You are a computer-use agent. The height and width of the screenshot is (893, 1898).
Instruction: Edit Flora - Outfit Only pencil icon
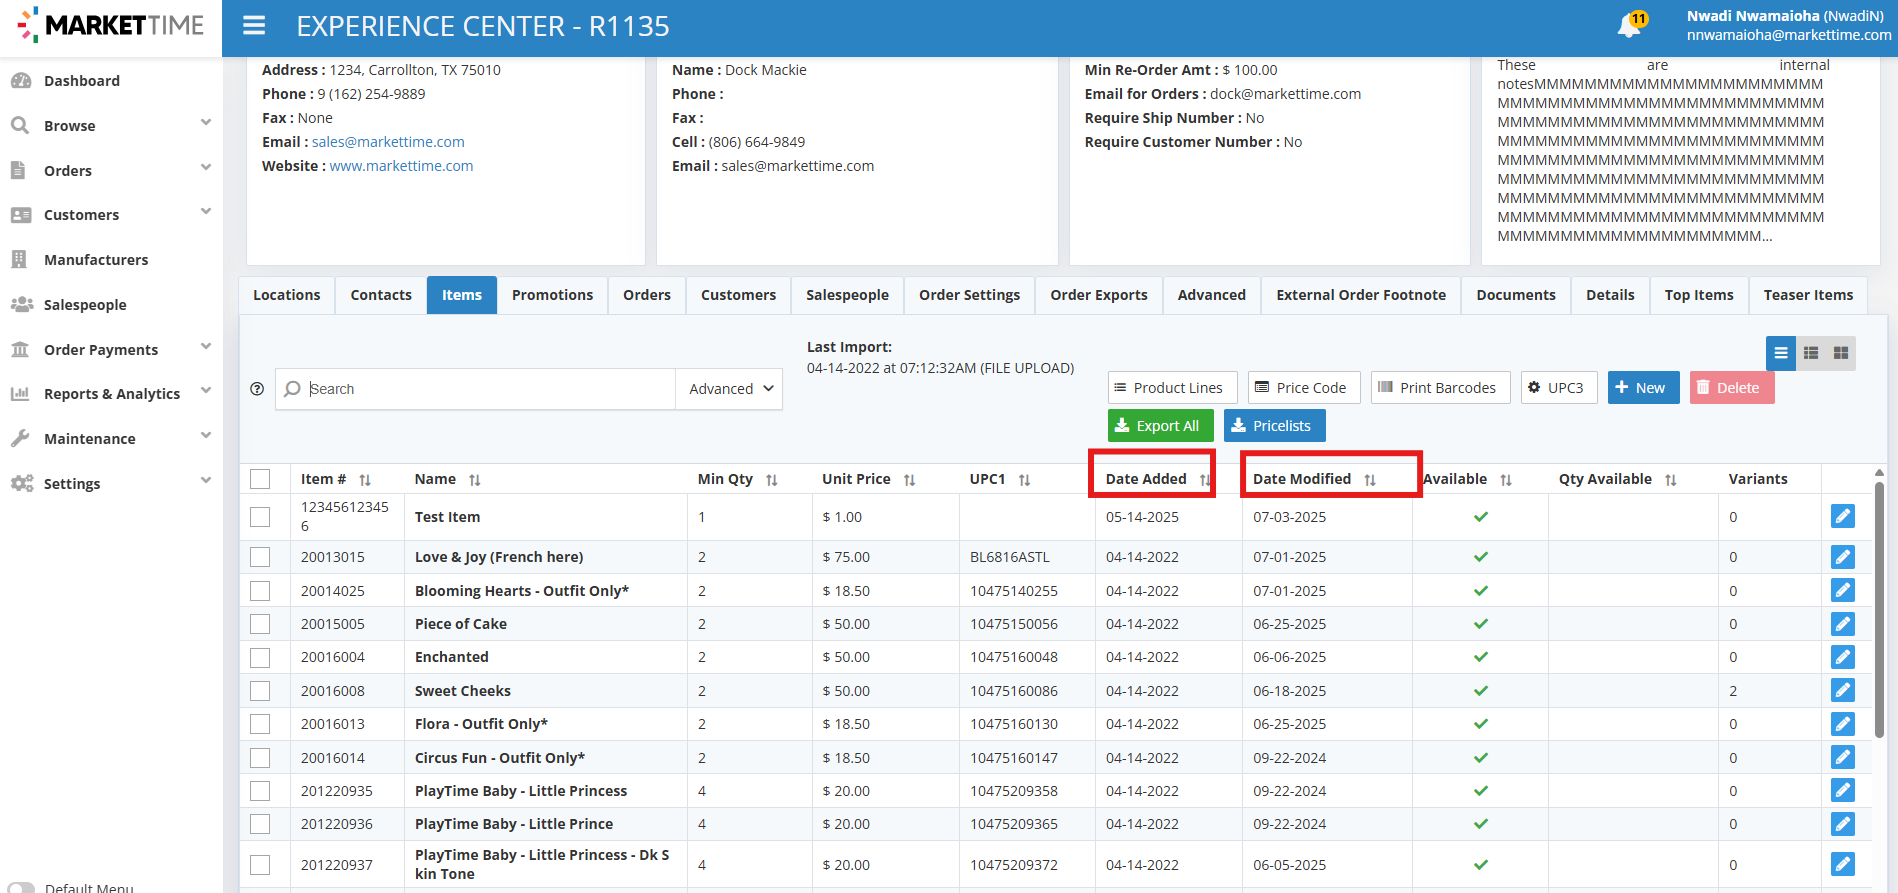[1843, 724]
